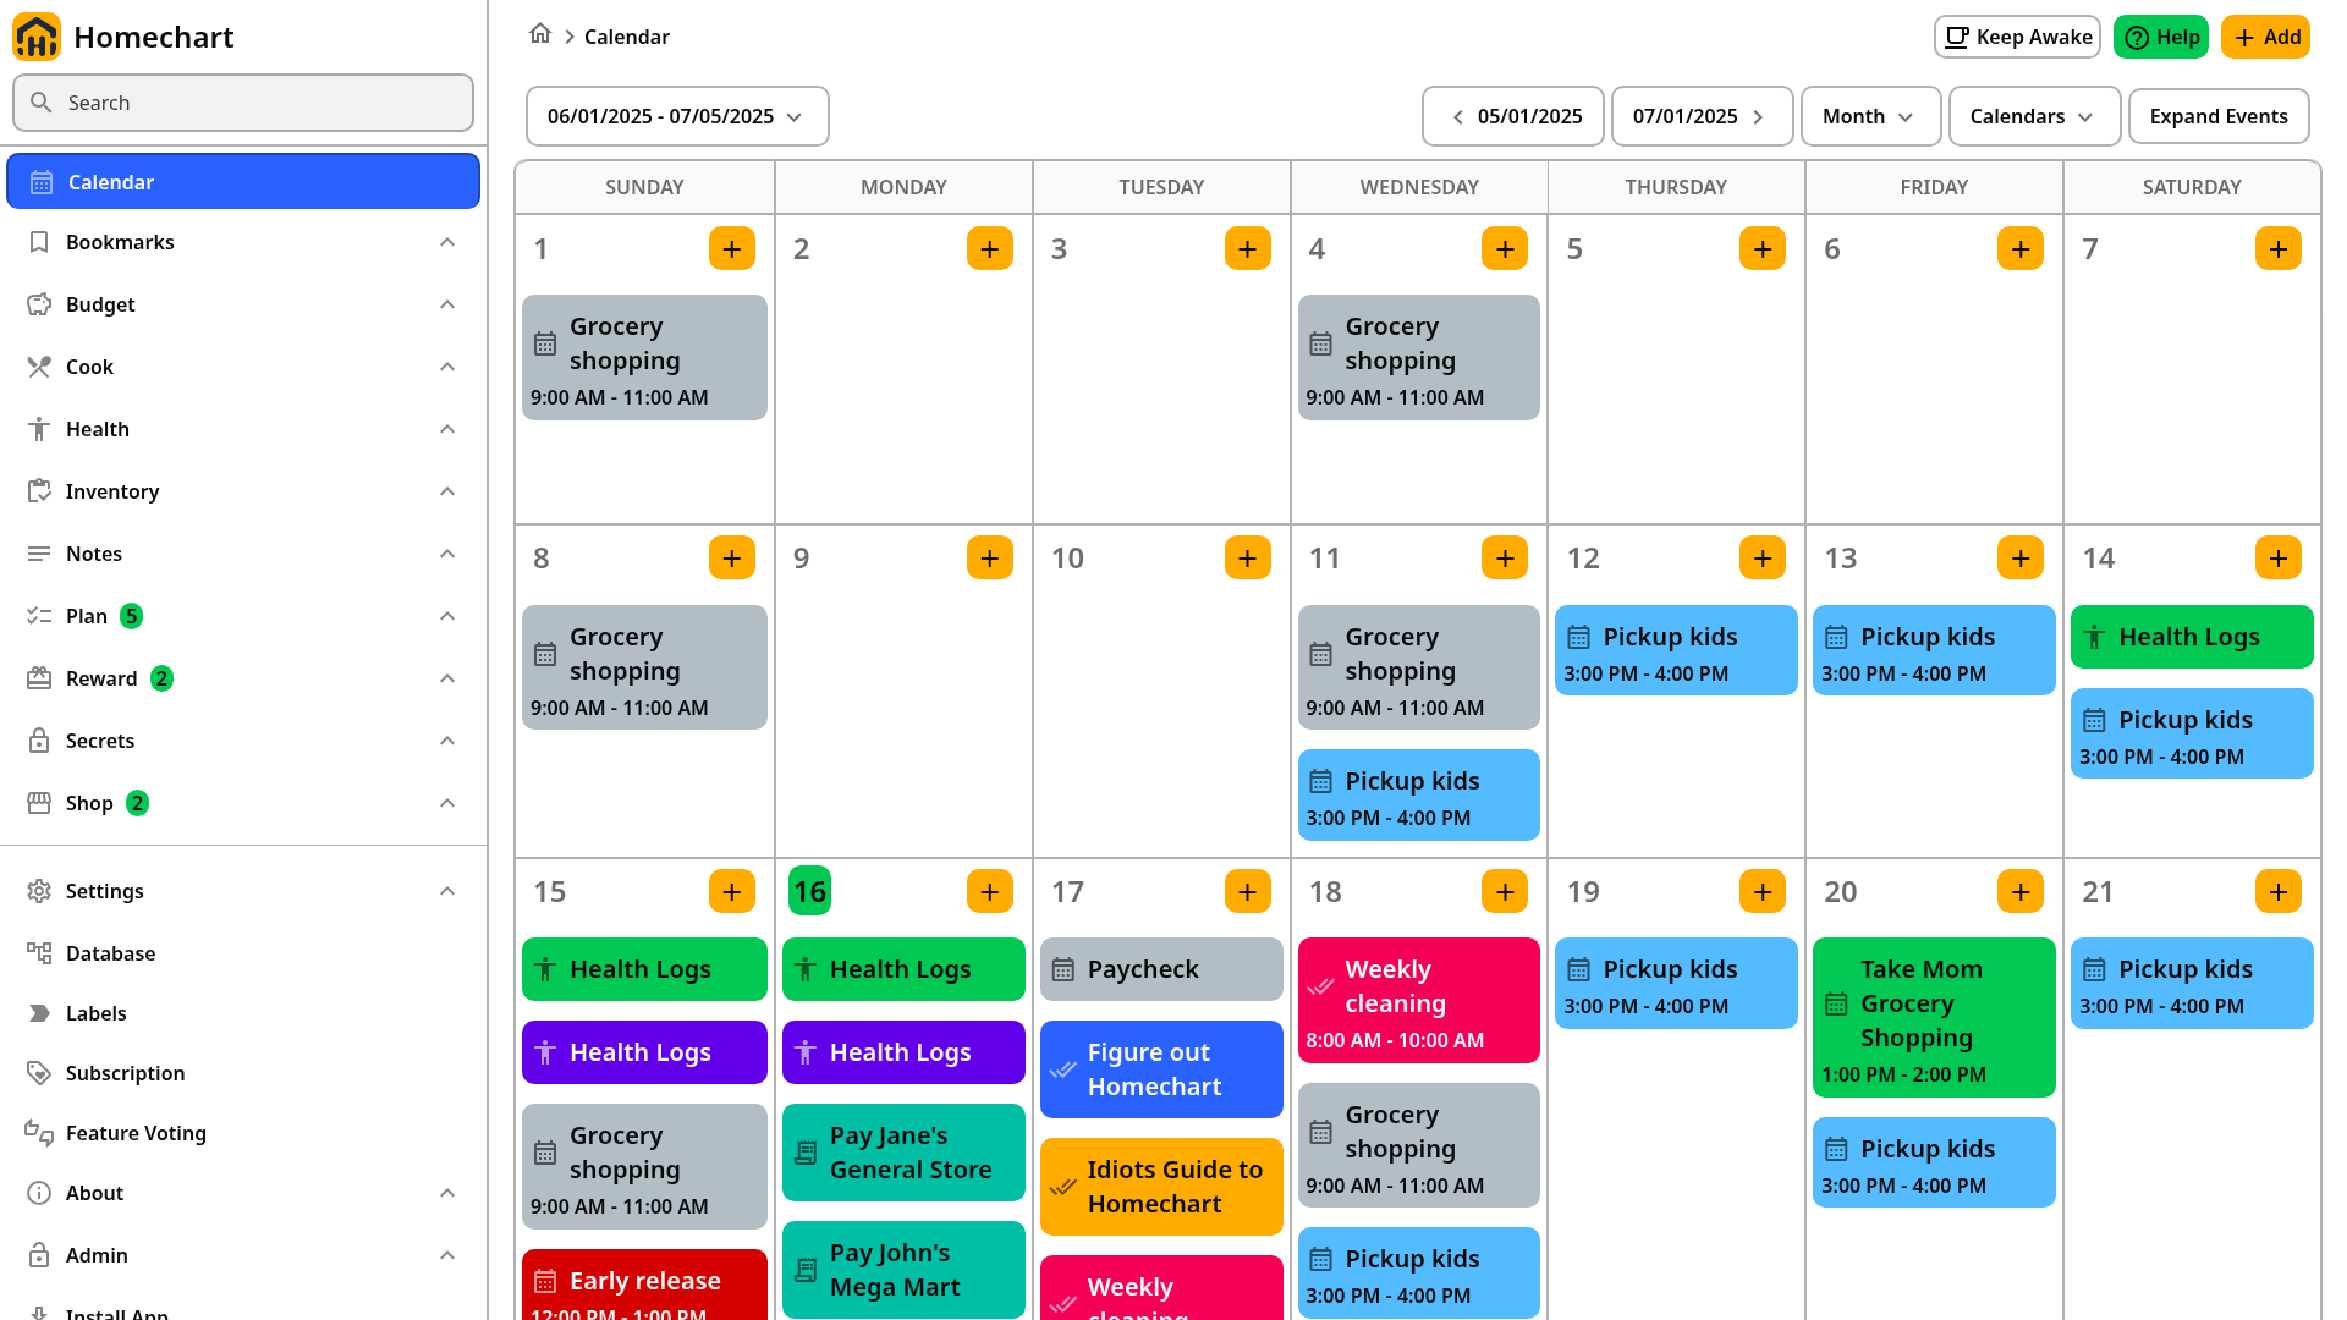Click the Budget piggy bank icon
2347x1320 pixels.
[39, 305]
